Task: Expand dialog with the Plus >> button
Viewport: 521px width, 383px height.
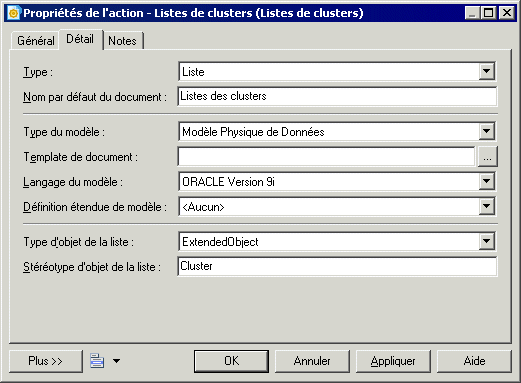Action: point(46,361)
